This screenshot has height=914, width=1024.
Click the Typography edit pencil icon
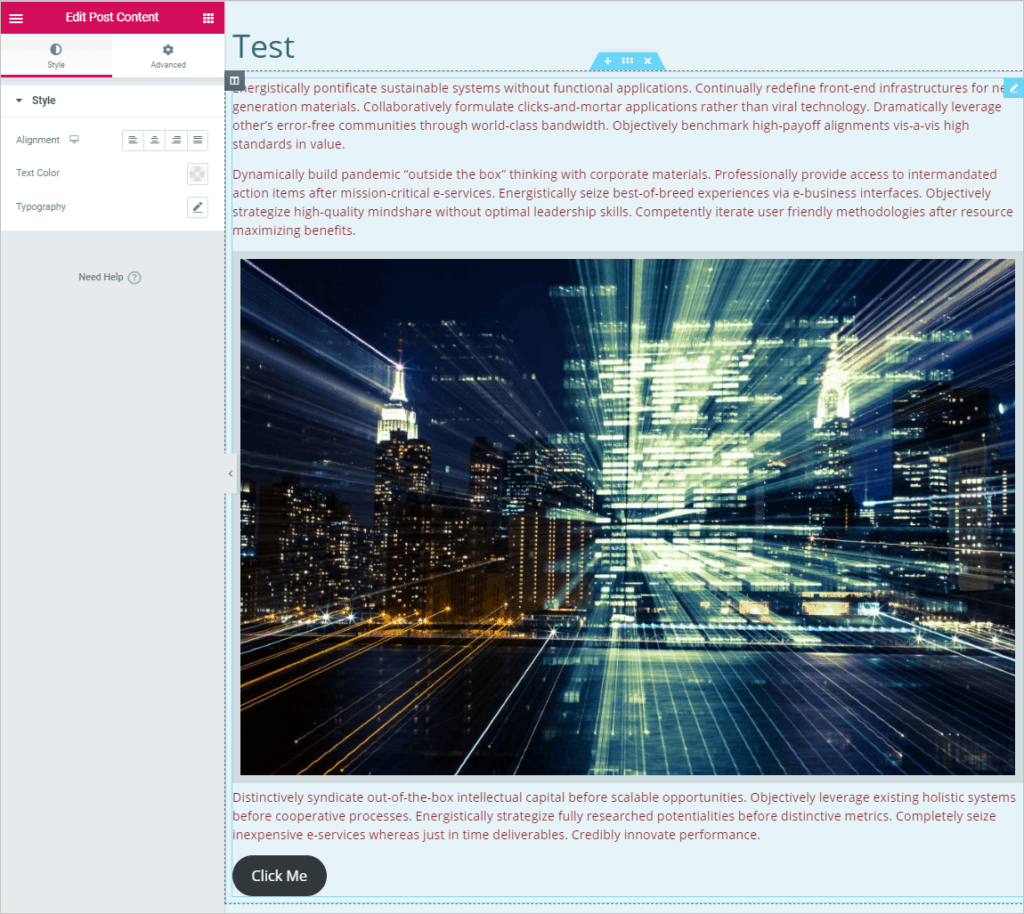point(197,207)
